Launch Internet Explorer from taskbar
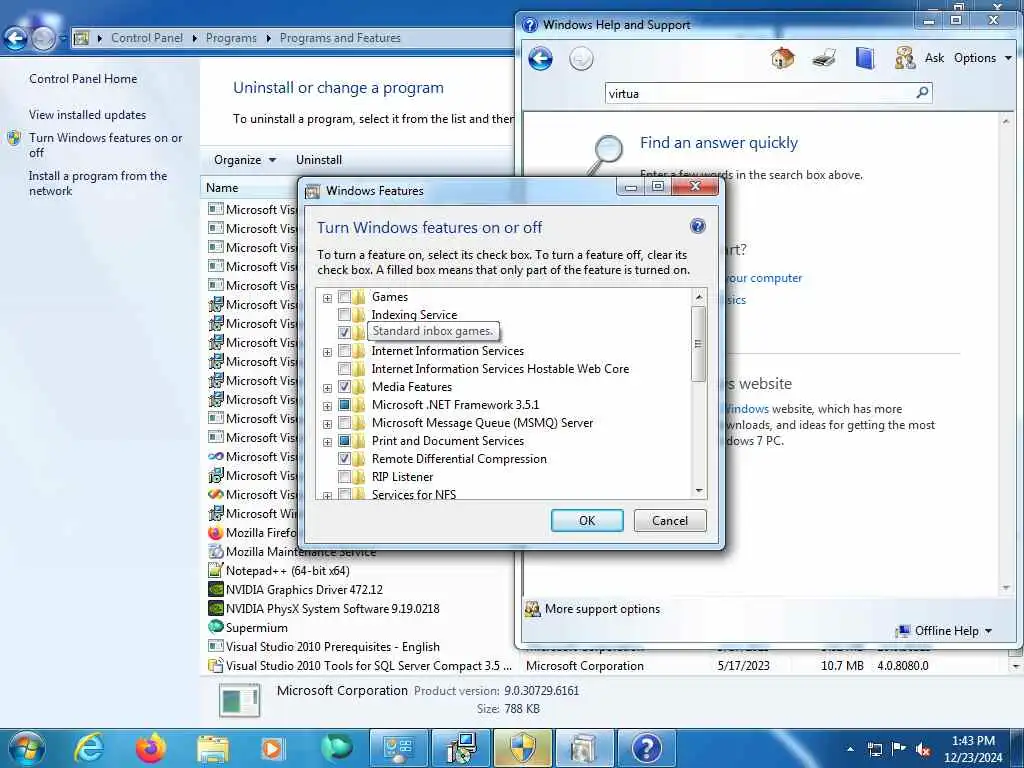1024x768 pixels. [89, 748]
